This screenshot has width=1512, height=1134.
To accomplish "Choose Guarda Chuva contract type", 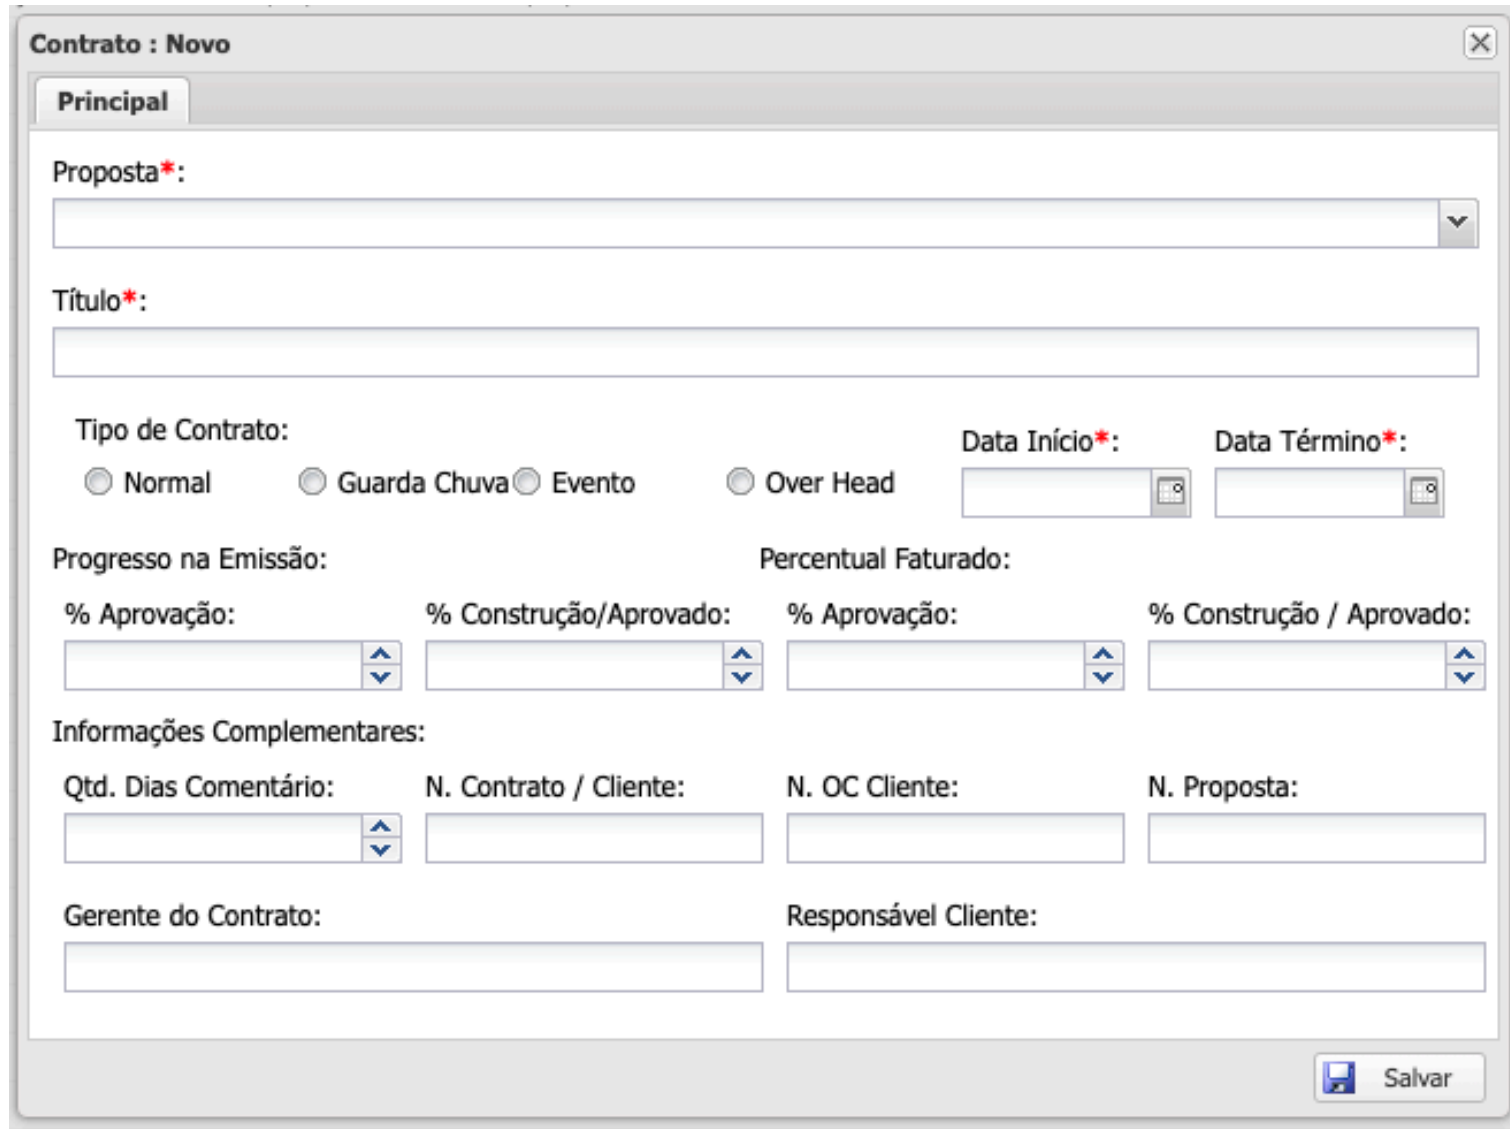I will click(312, 482).
